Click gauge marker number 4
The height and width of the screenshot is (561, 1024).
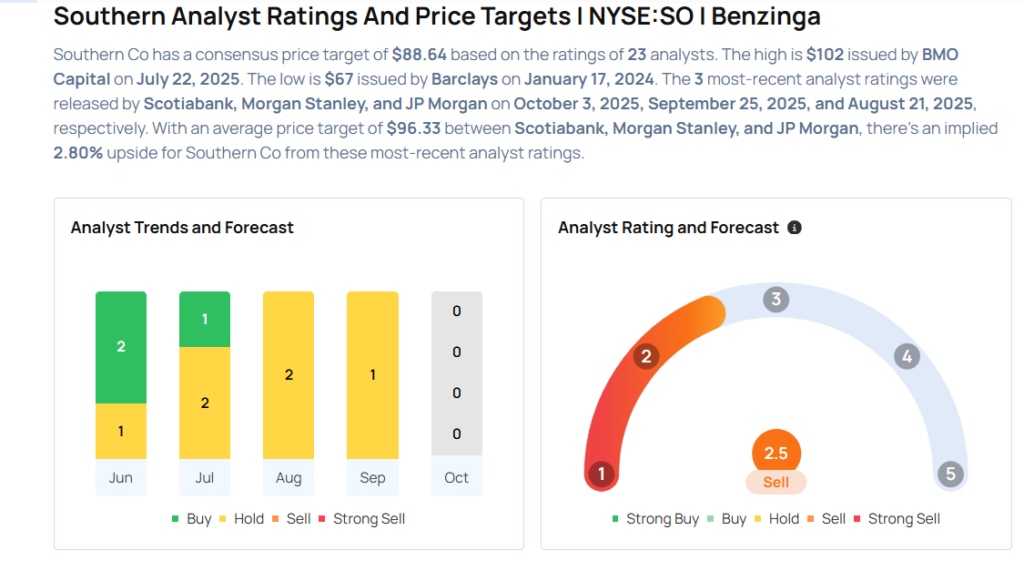tap(906, 356)
